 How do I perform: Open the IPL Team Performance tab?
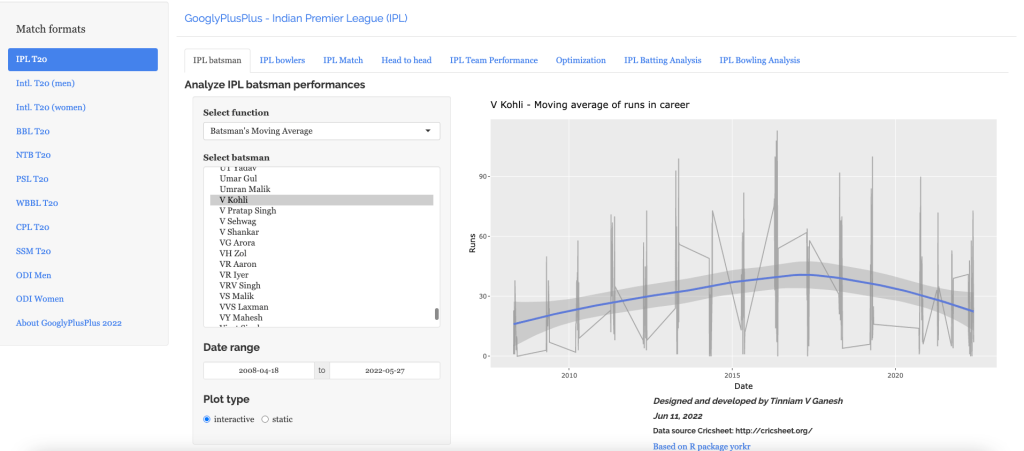pyautogui.click(x=493, y=60)
